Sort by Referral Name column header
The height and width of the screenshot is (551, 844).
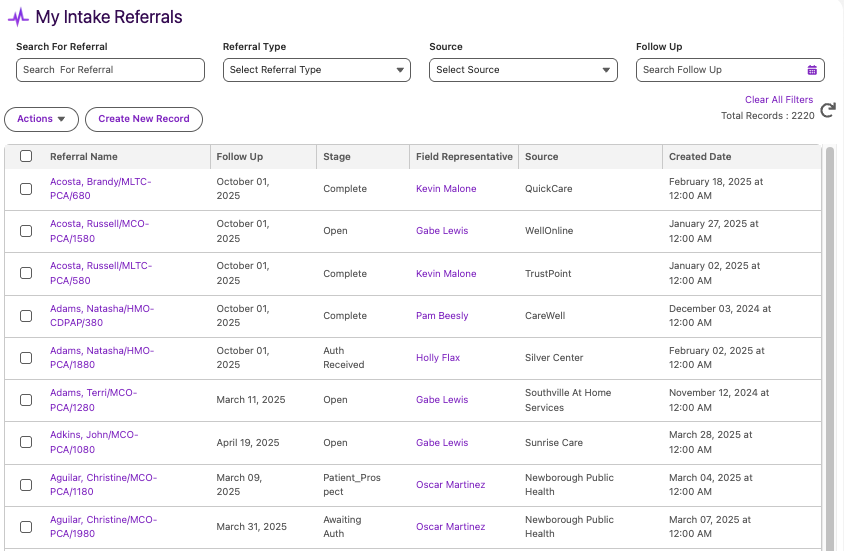coord(84,157)
